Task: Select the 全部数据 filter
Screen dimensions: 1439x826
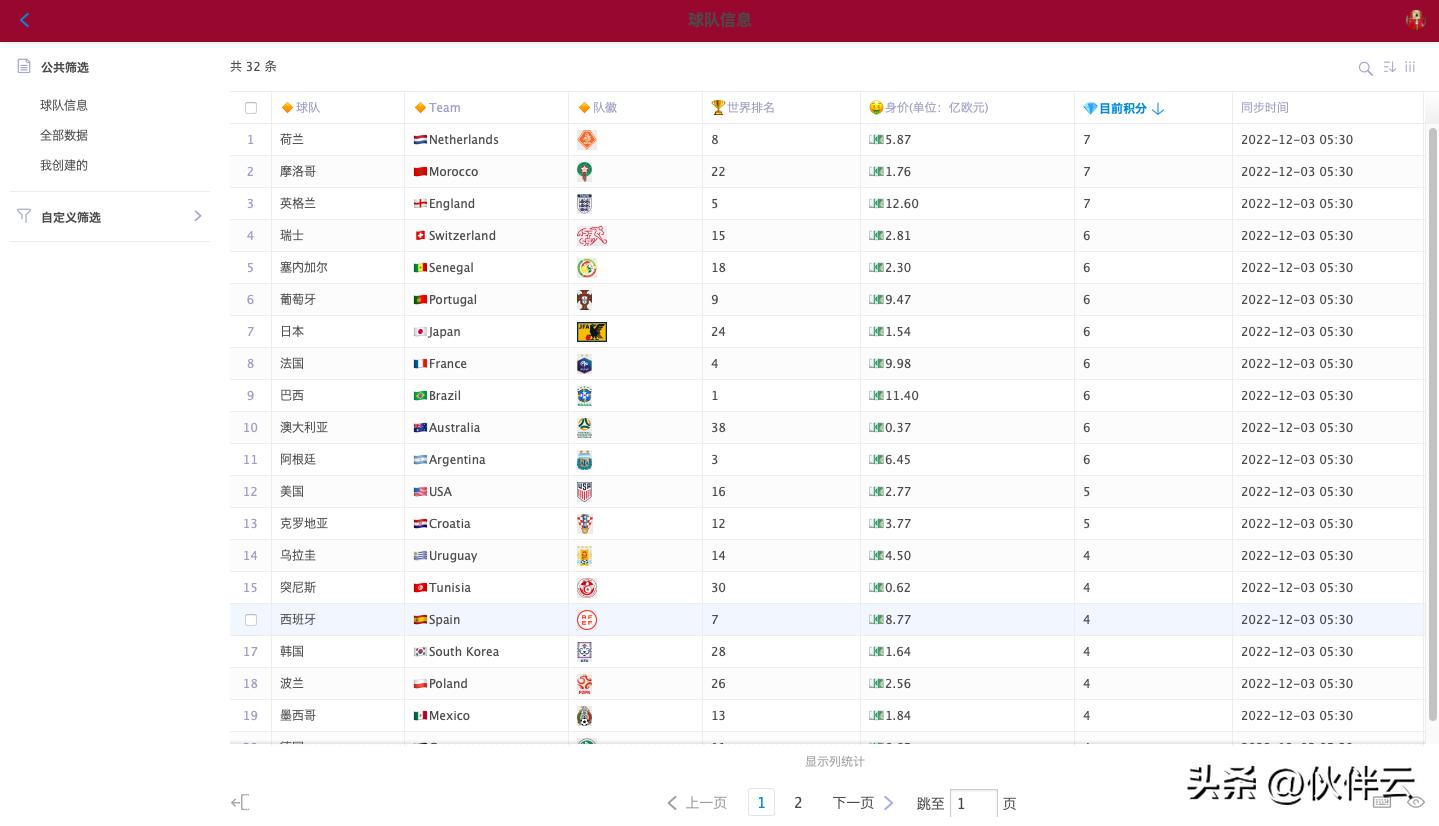Action: coord(64,135)
